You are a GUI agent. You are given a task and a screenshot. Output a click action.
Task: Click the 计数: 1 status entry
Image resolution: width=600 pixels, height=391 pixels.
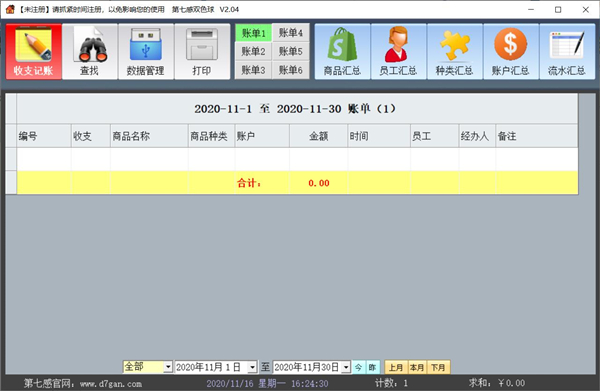click(x=391, y=383)
